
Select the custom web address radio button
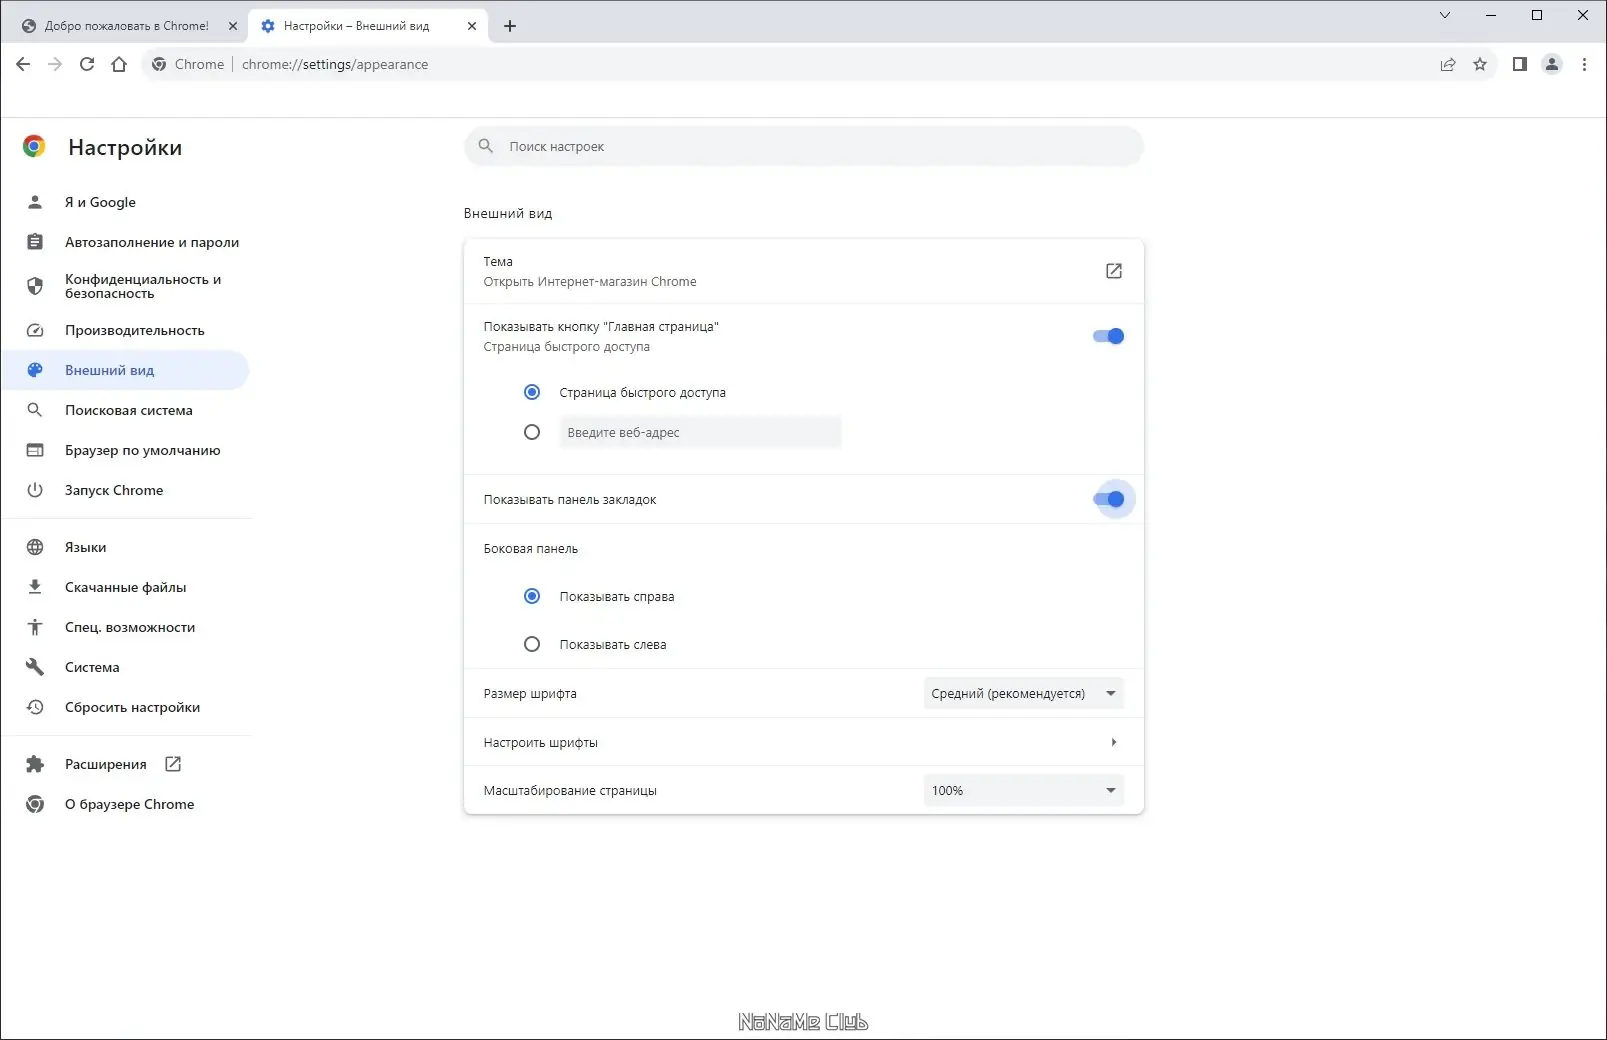point(532,432)
